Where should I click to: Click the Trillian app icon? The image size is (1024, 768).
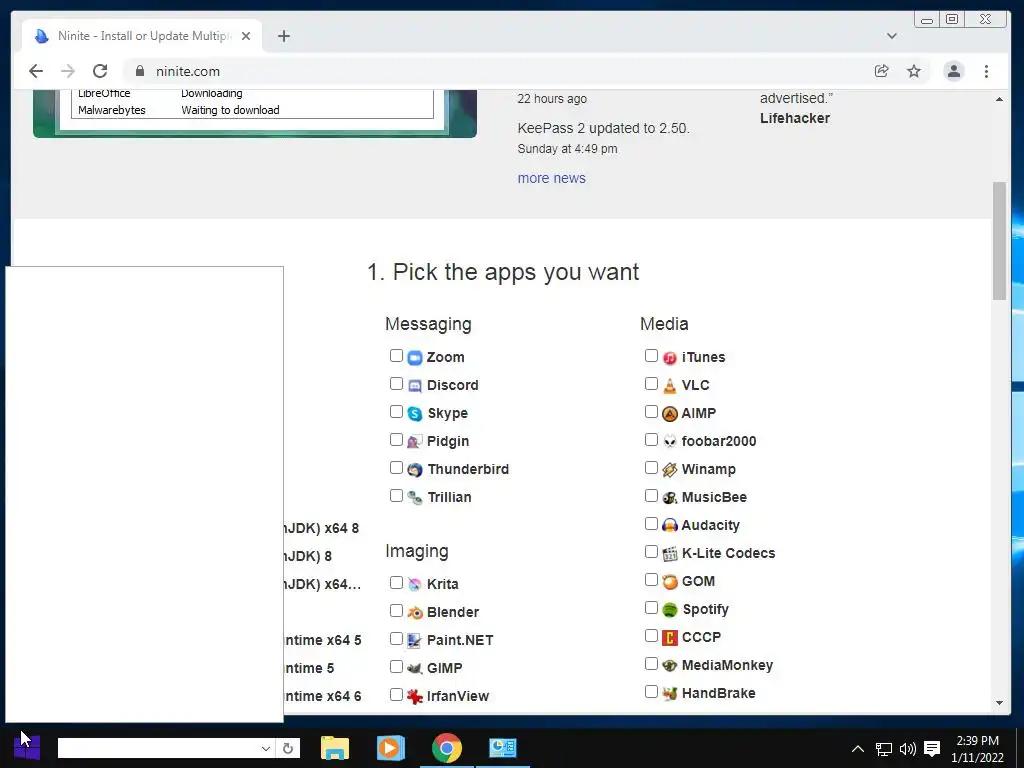coord(415,498)
